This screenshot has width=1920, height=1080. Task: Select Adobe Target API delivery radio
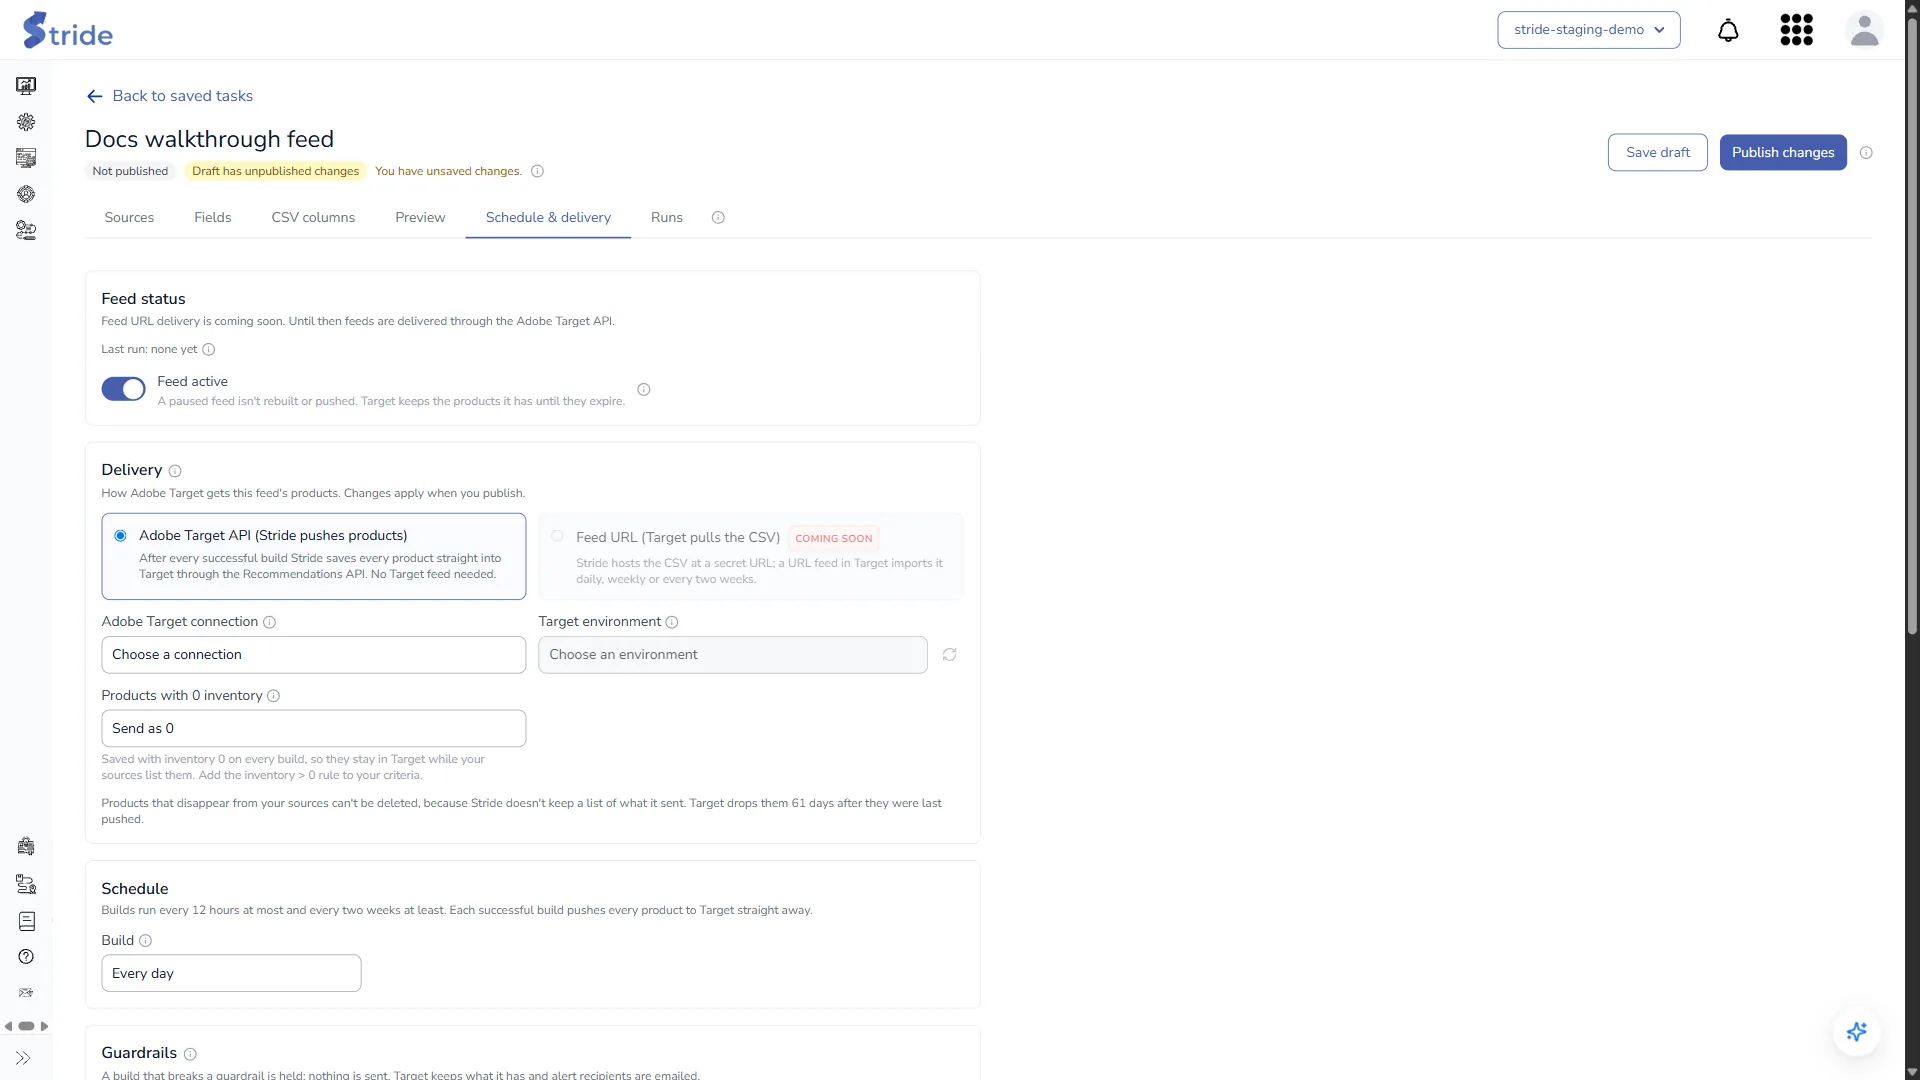coord(120,536)
